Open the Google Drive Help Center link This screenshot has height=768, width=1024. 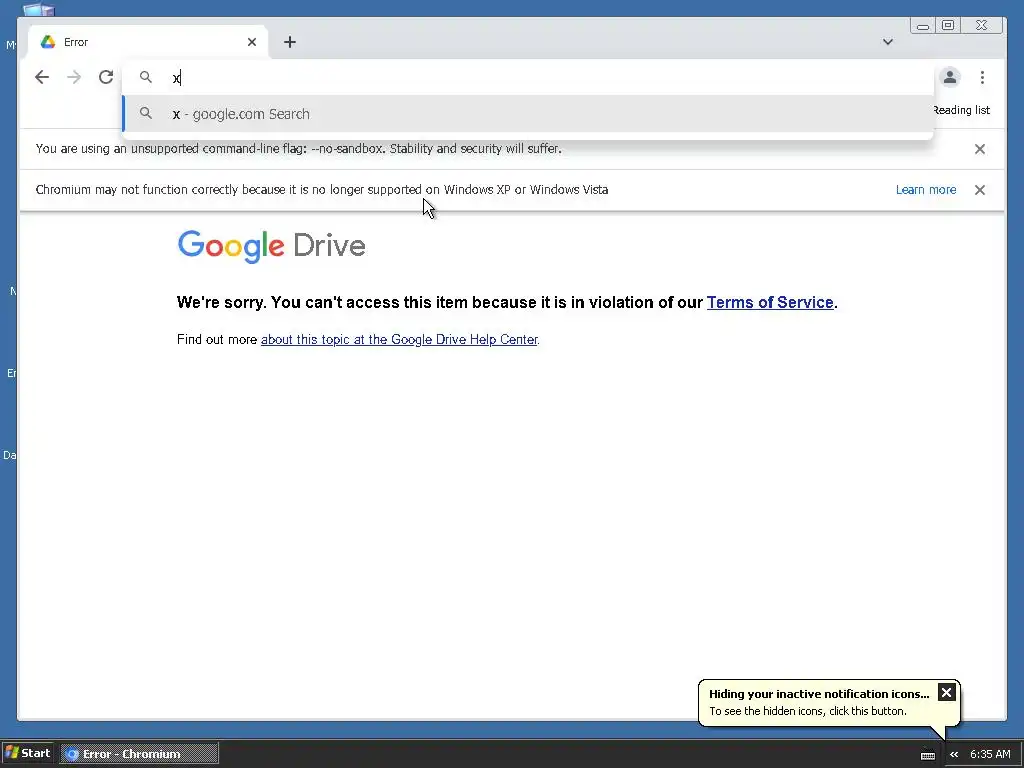pyautogui.click(x=399, y=340)
